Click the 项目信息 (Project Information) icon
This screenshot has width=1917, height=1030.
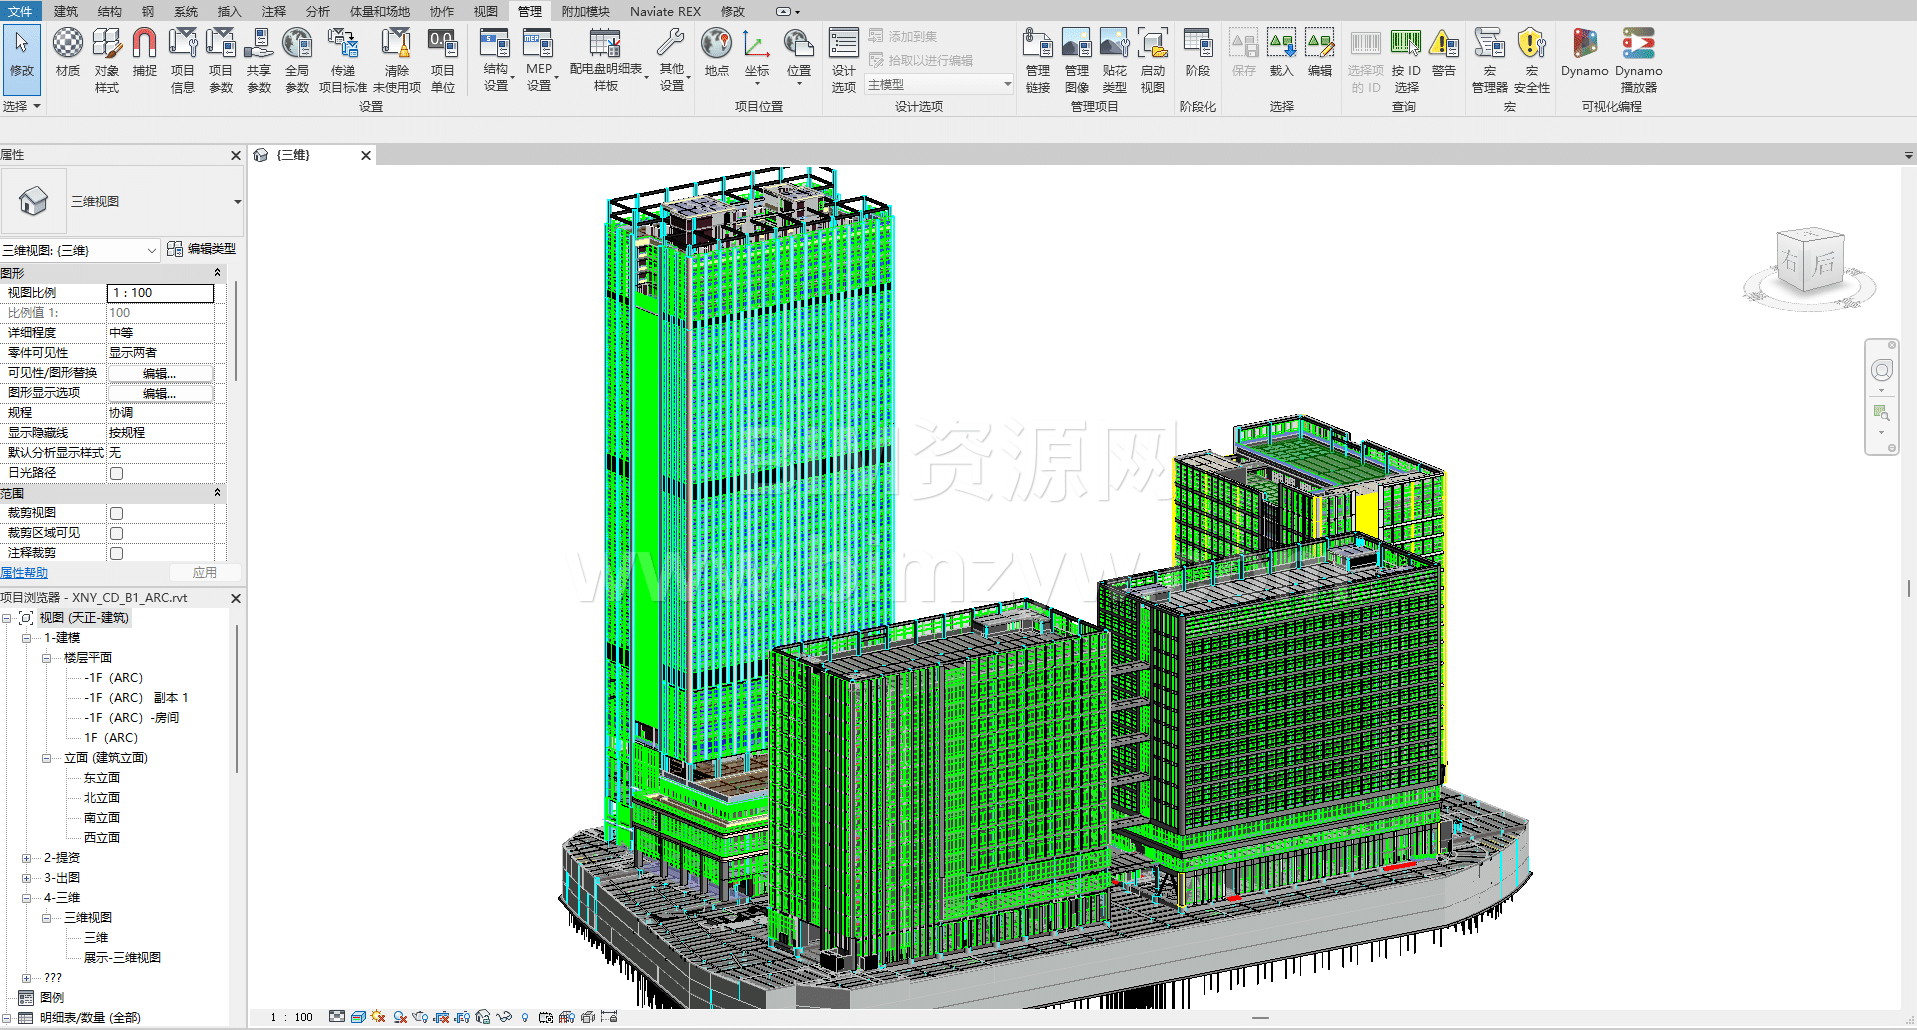[183, 58]
